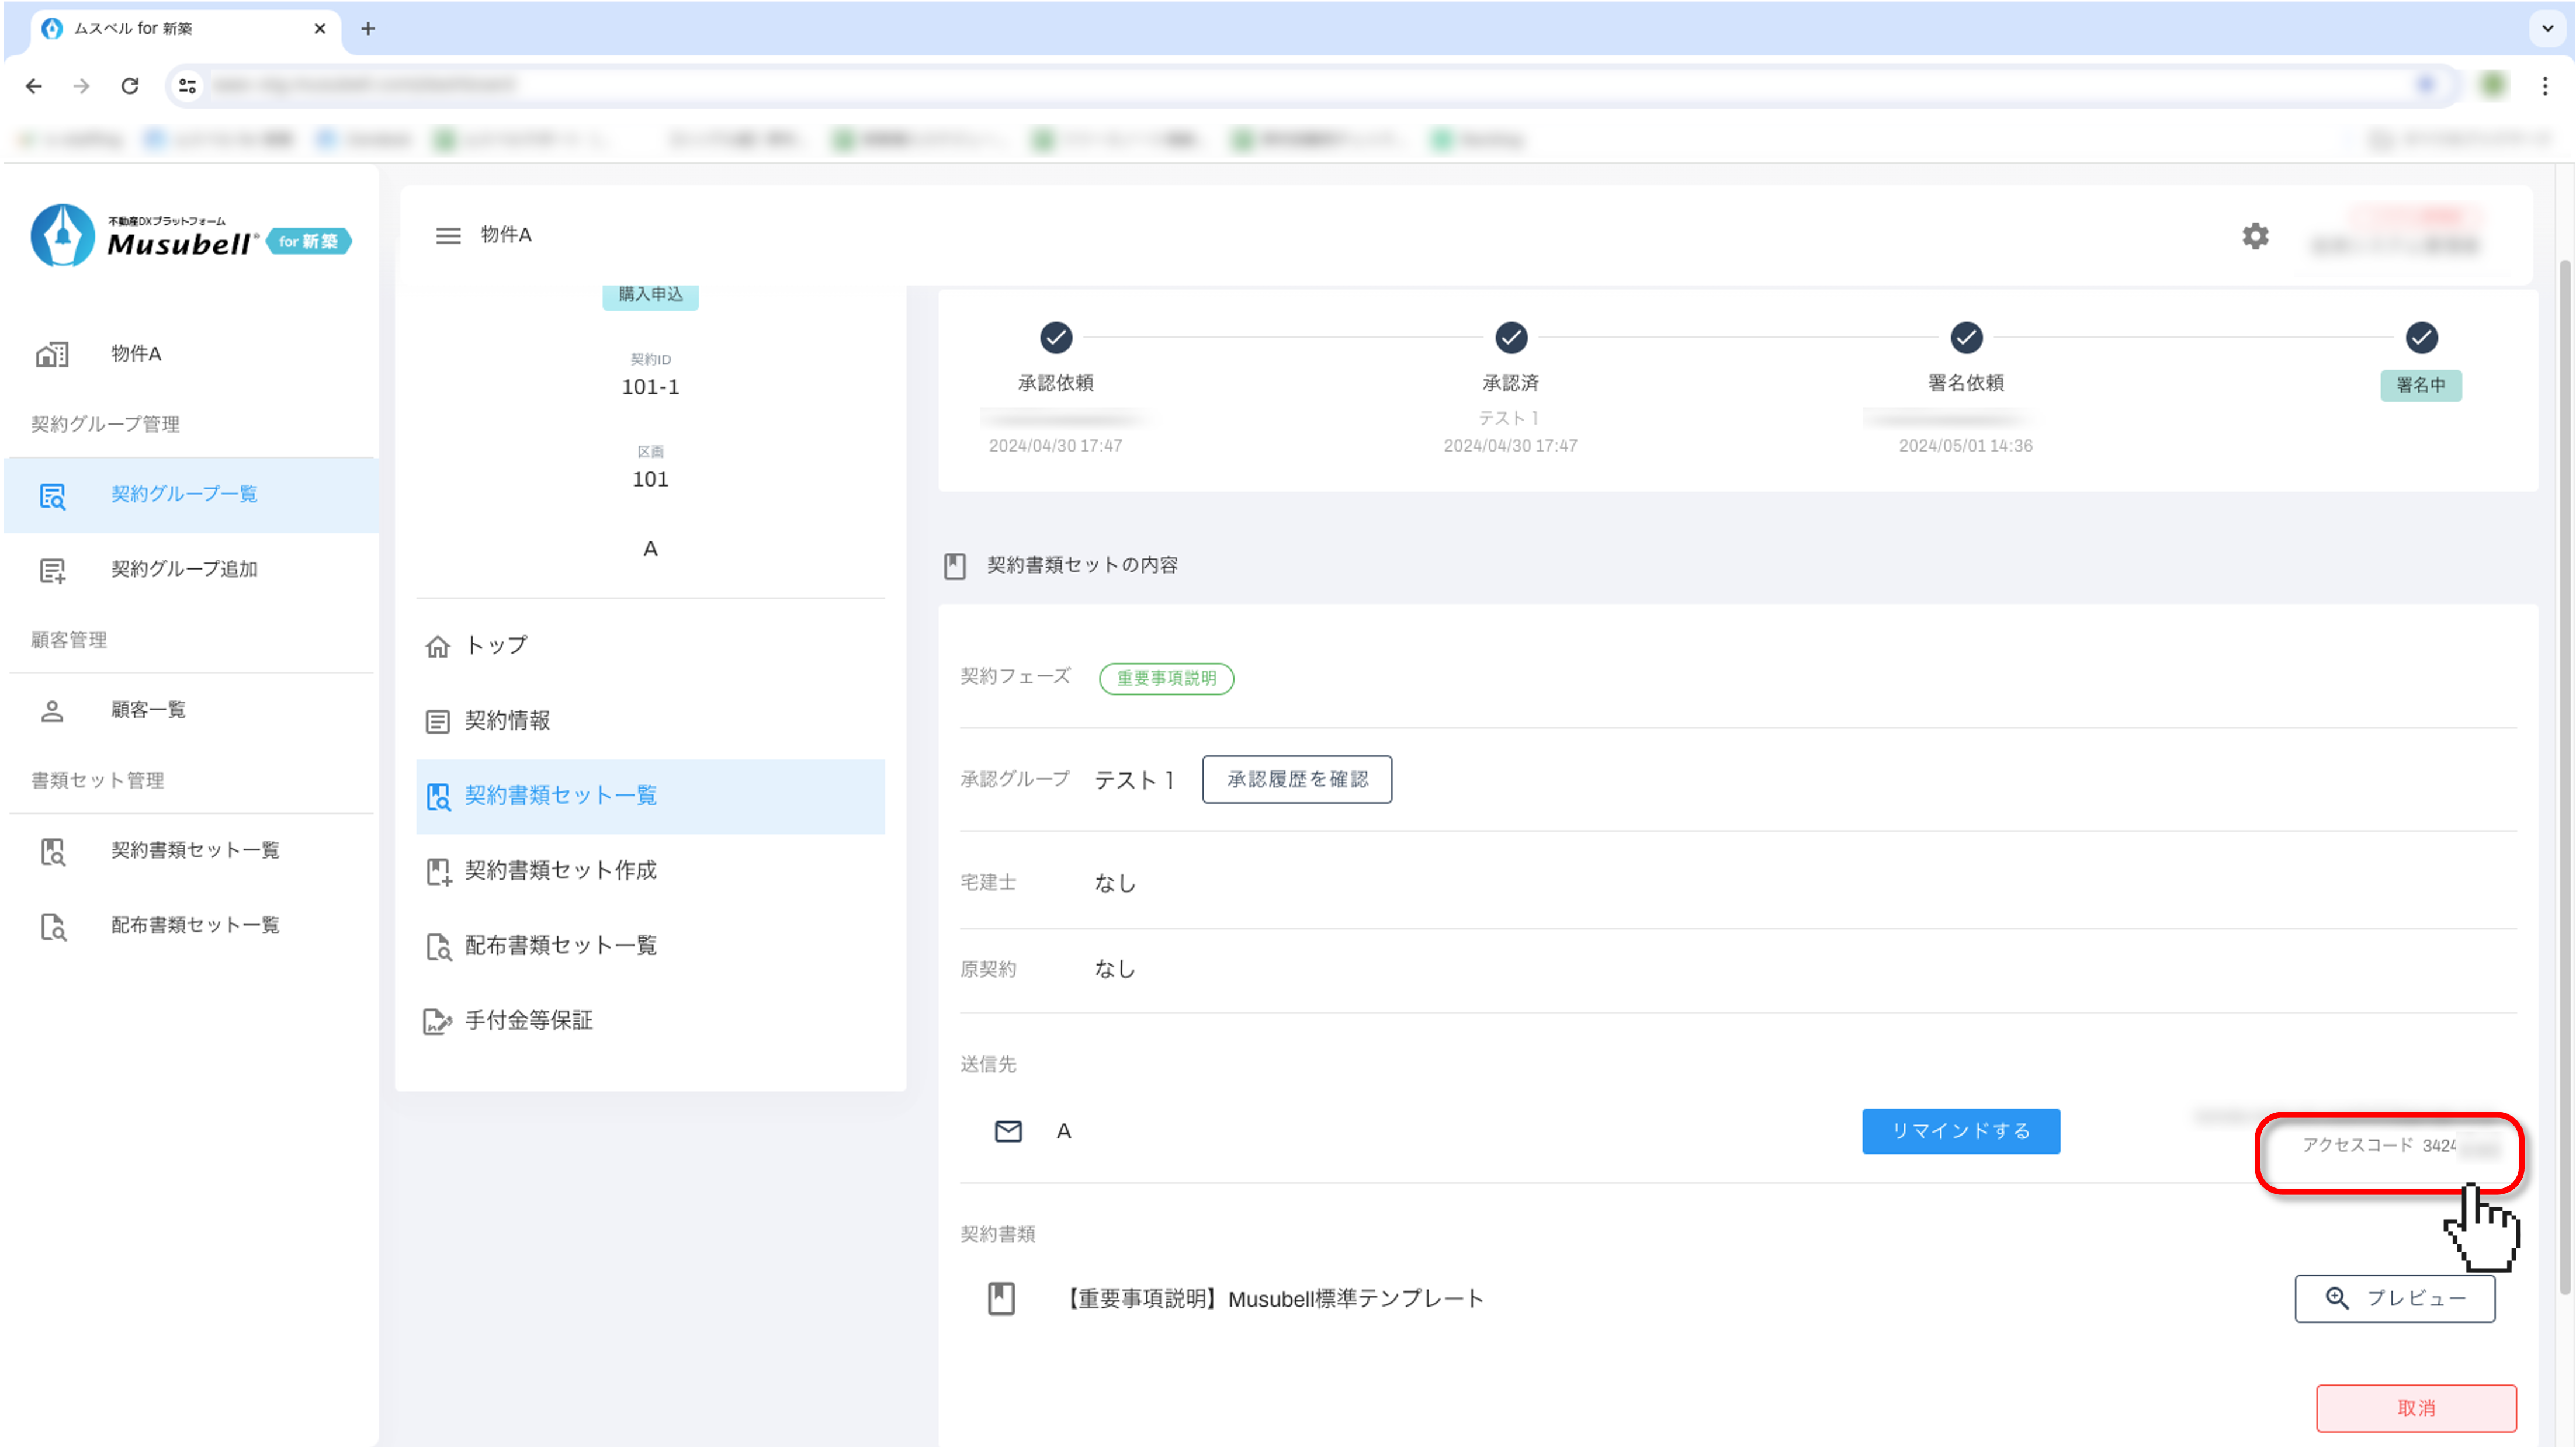This screenshot has height=1448, width=2576.
Task: Select sidebar 配布書類セット一覧 under 書類セット管理
Action: [x=194, y=925]
